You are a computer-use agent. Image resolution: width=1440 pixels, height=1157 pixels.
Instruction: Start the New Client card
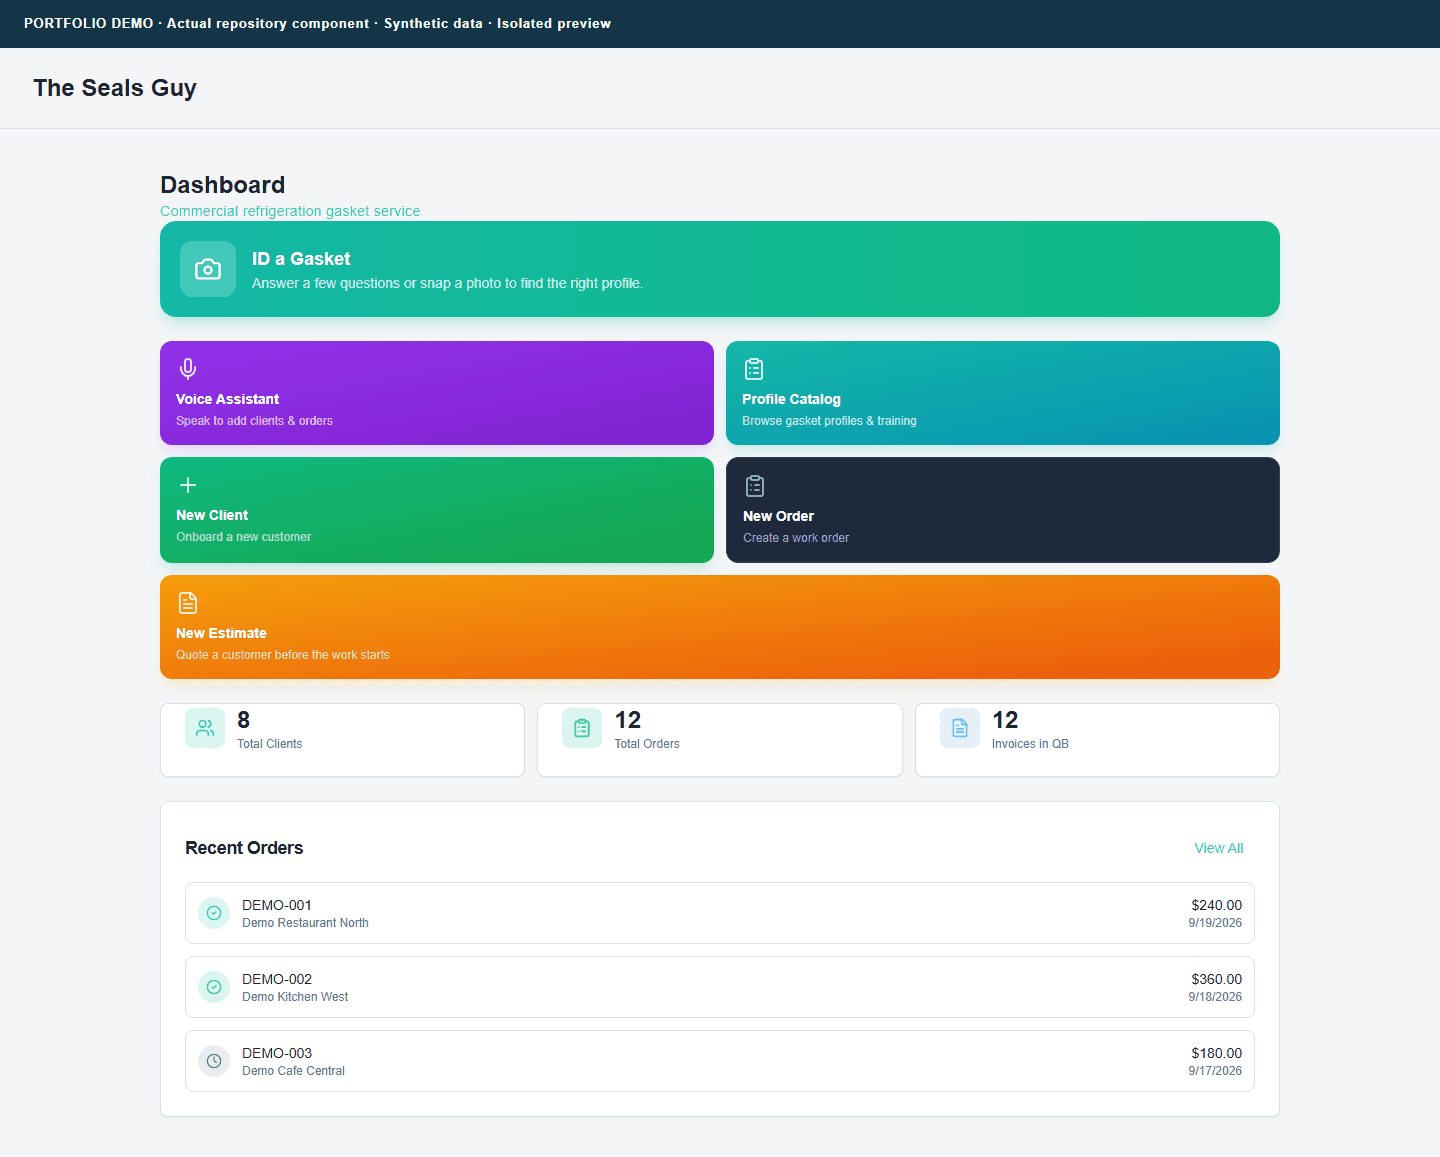(437, 510)
